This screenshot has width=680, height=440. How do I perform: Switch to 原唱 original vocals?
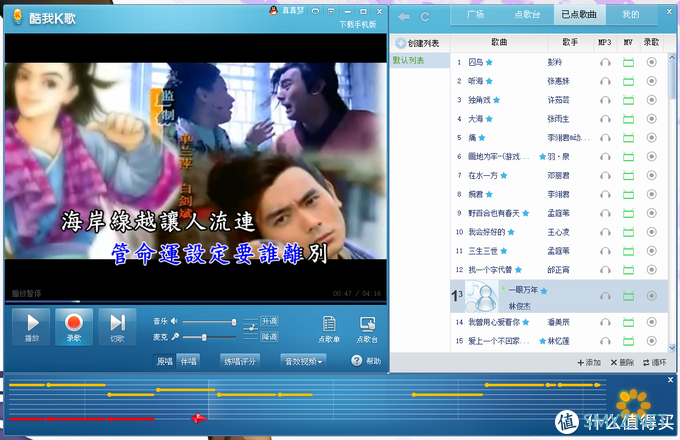tap(165, 361)
